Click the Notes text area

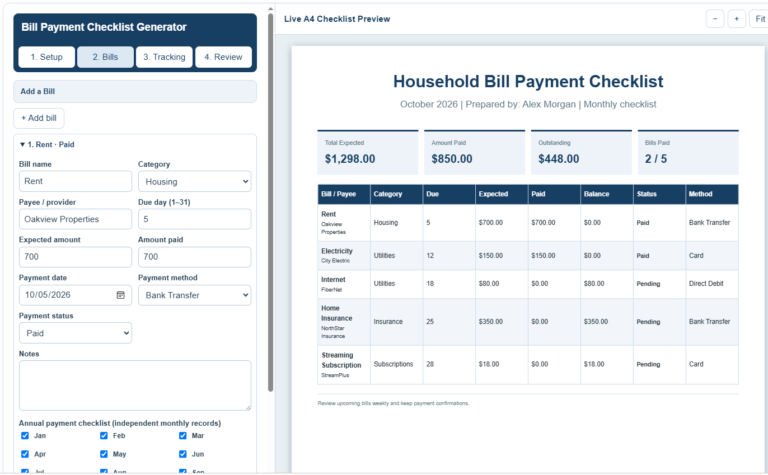click(x=135, y=385)
